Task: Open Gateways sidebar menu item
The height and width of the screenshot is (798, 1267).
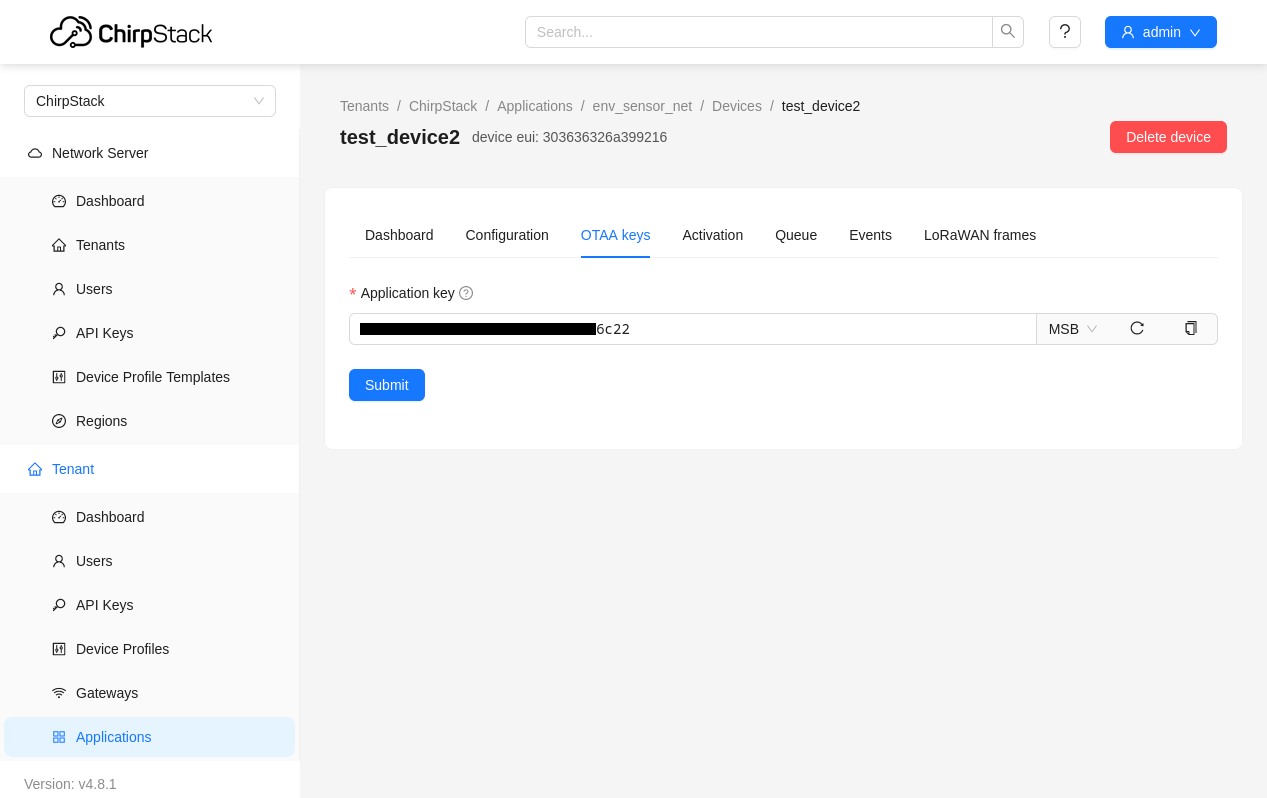Action: click(150, 693)
